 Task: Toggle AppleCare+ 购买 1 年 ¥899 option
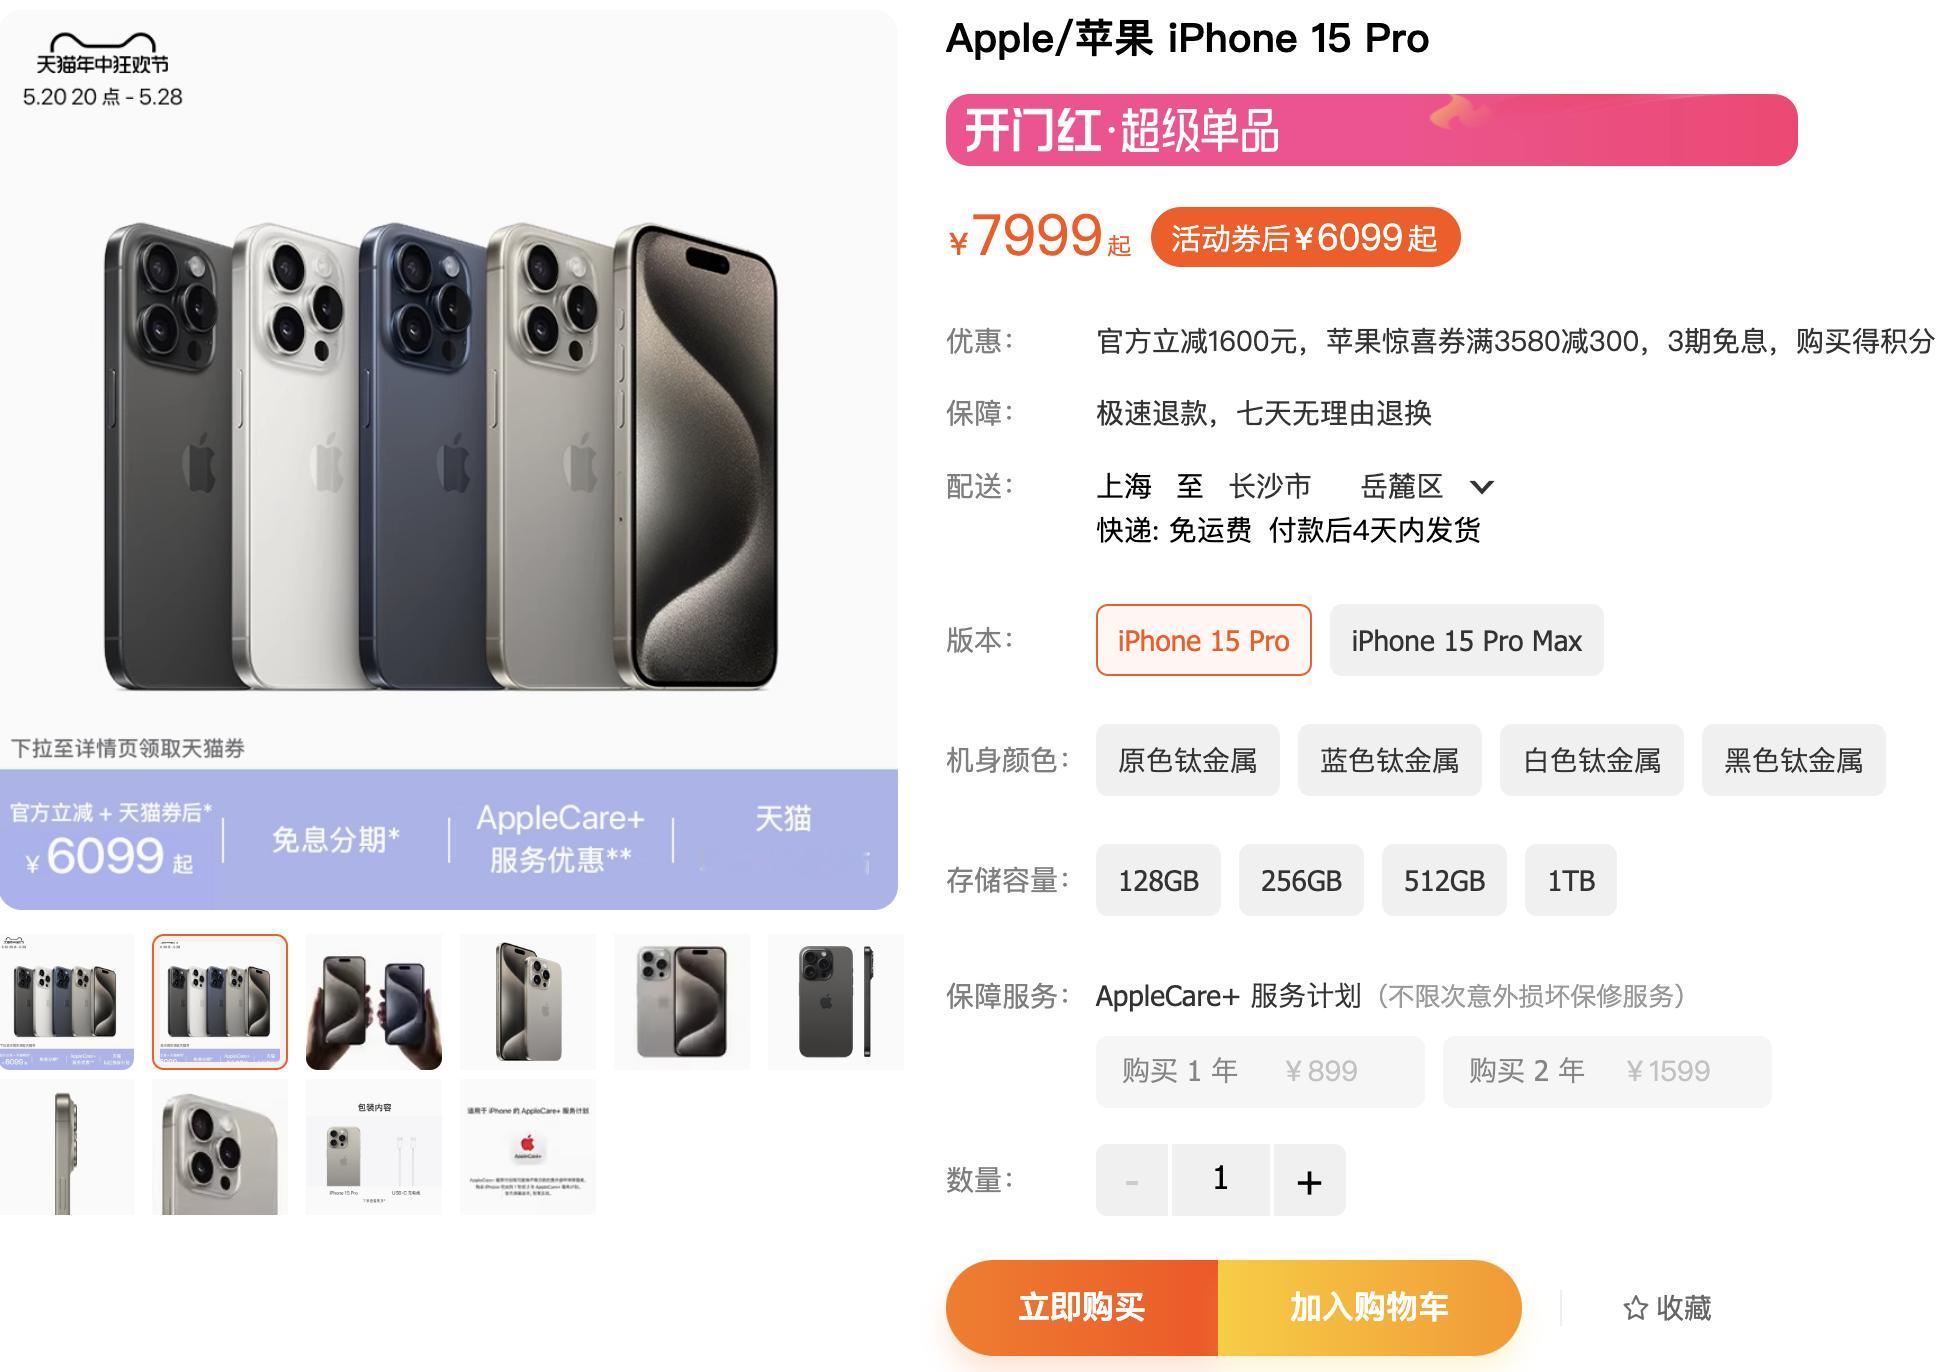(x=1260, y=1071)
